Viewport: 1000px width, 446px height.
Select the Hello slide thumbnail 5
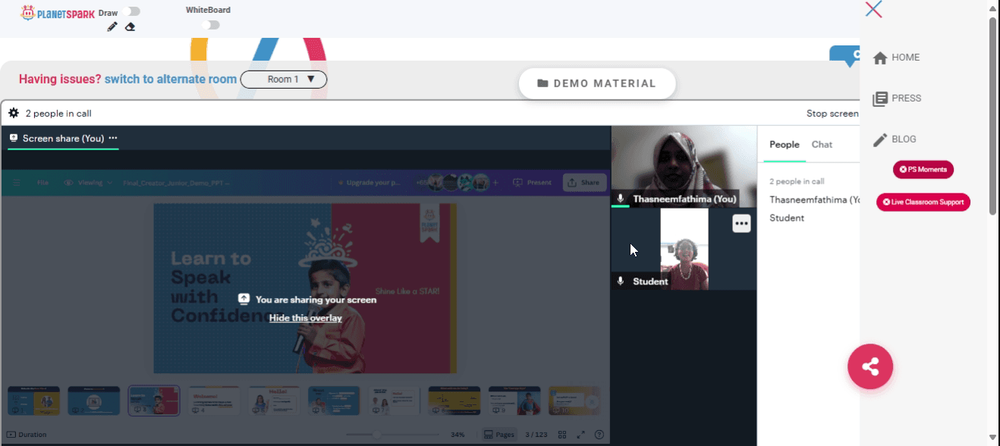click(274, 401)
